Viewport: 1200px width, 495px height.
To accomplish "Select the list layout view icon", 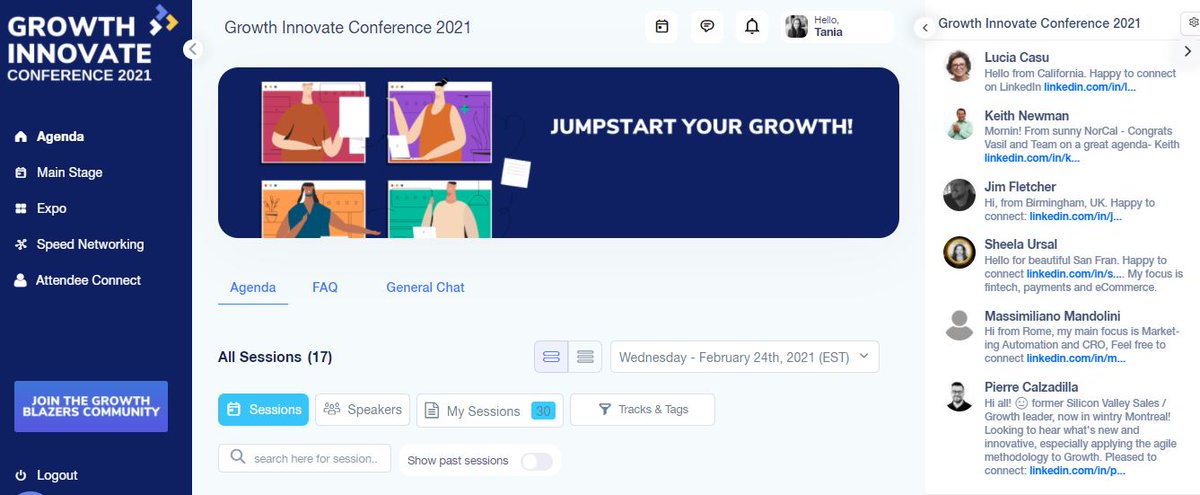I will [585, 357].
